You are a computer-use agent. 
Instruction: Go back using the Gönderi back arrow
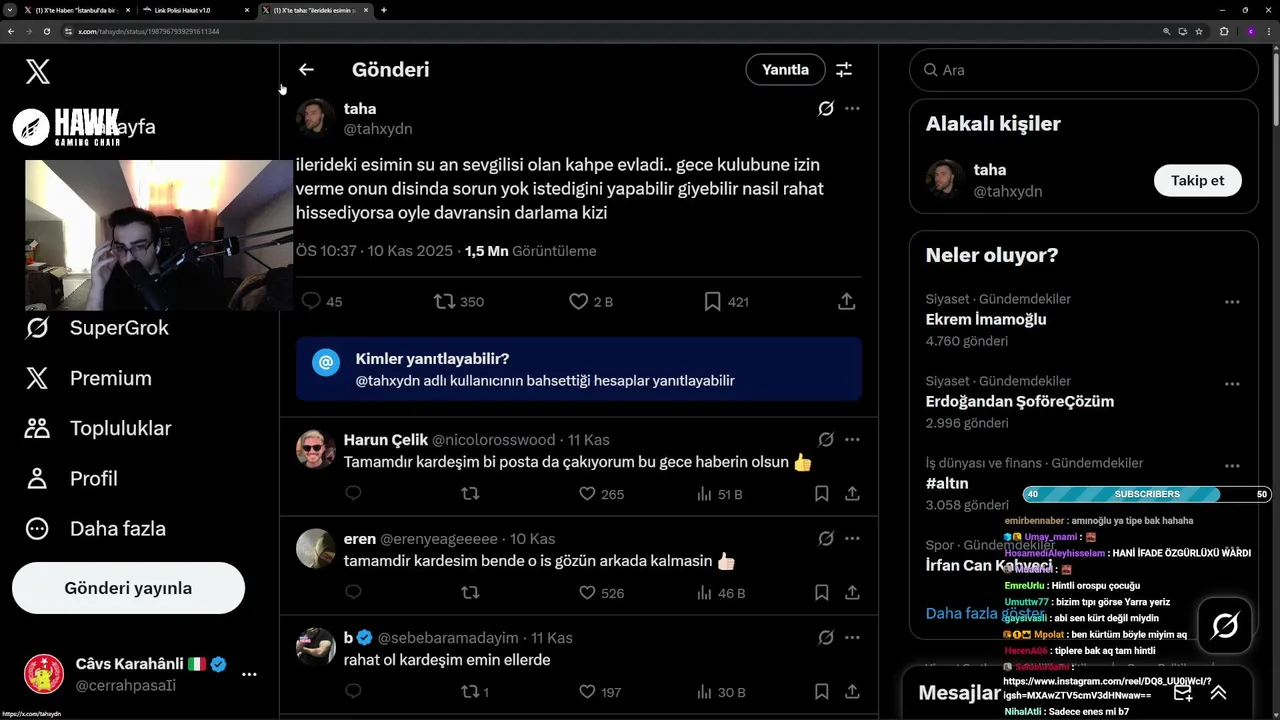tap(306, 69)
